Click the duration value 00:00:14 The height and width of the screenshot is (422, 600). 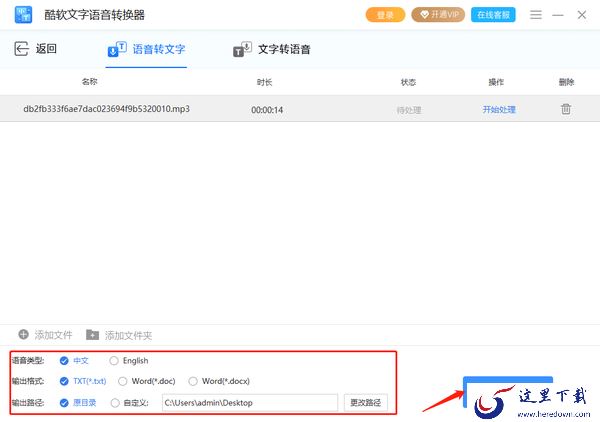point(267,110)
